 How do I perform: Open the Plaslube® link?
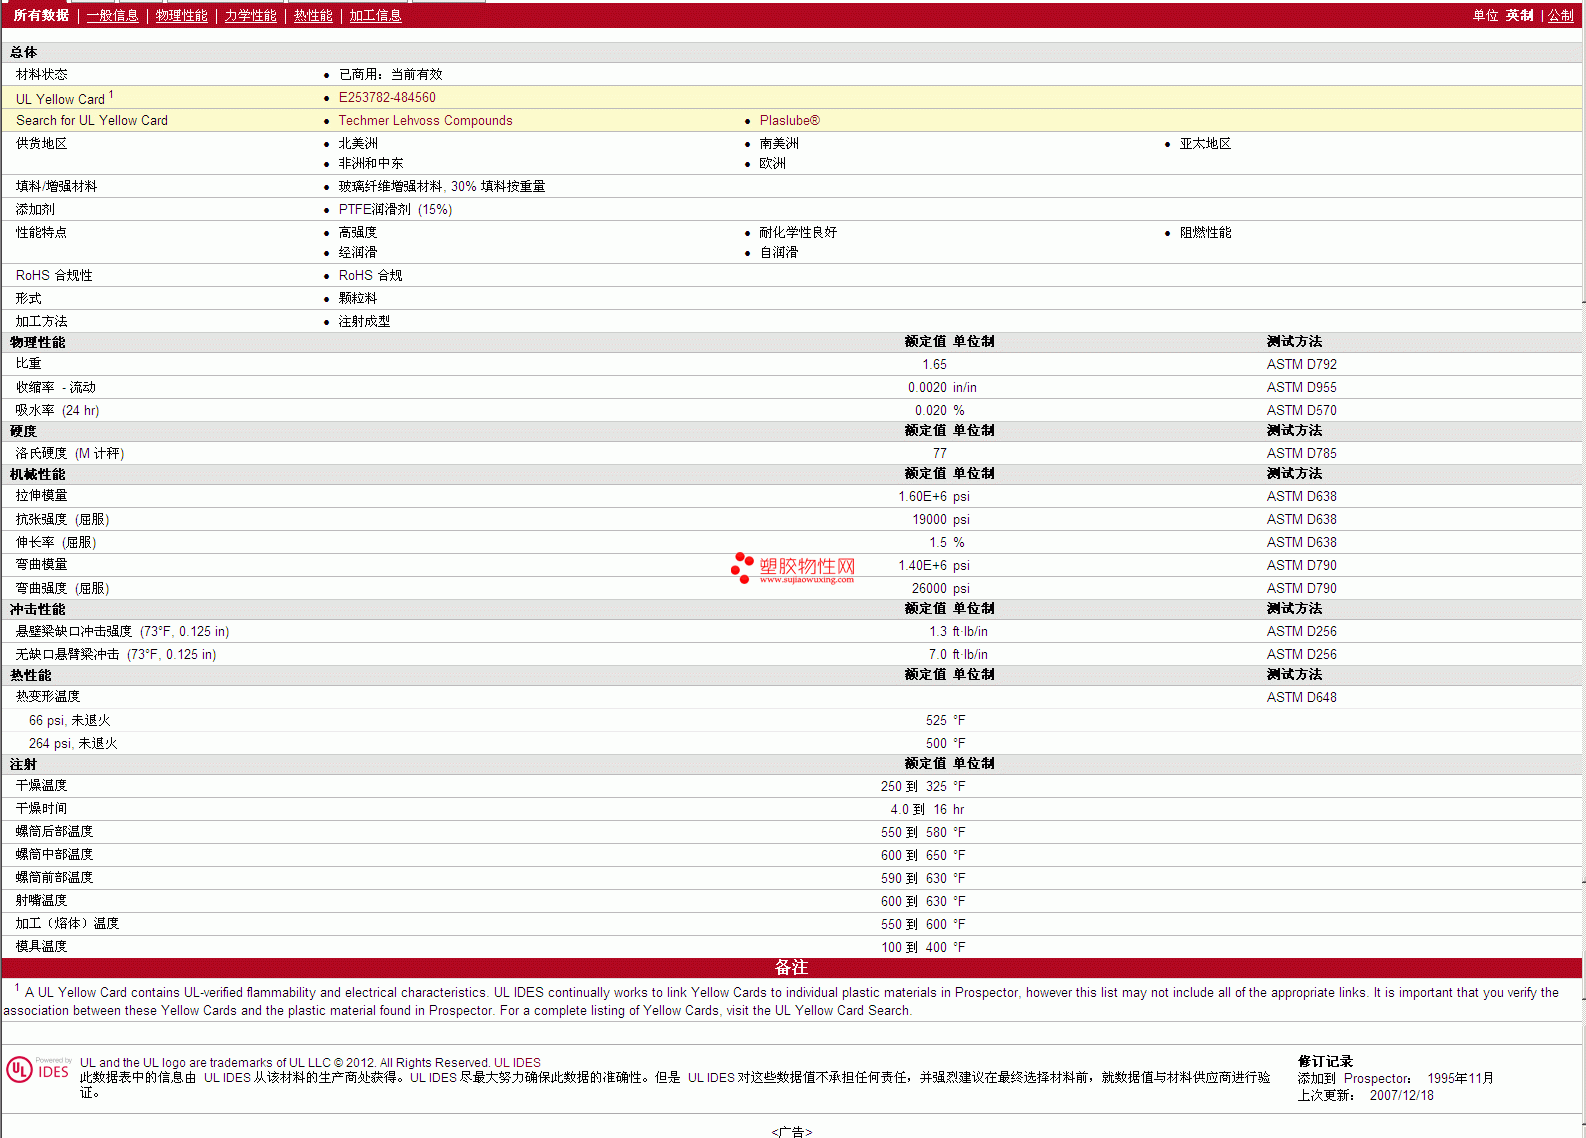click(x=790, y=121)
